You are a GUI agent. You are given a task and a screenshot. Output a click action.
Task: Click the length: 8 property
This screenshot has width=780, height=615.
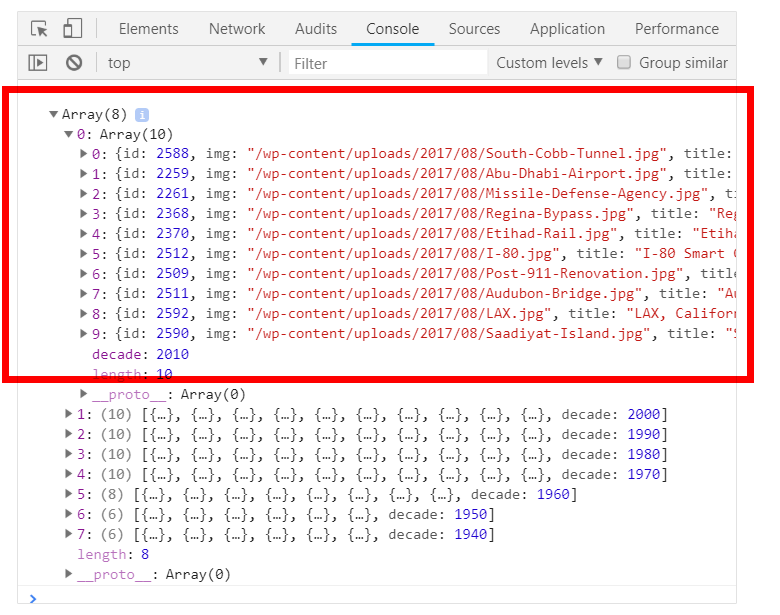coord(113,554)
